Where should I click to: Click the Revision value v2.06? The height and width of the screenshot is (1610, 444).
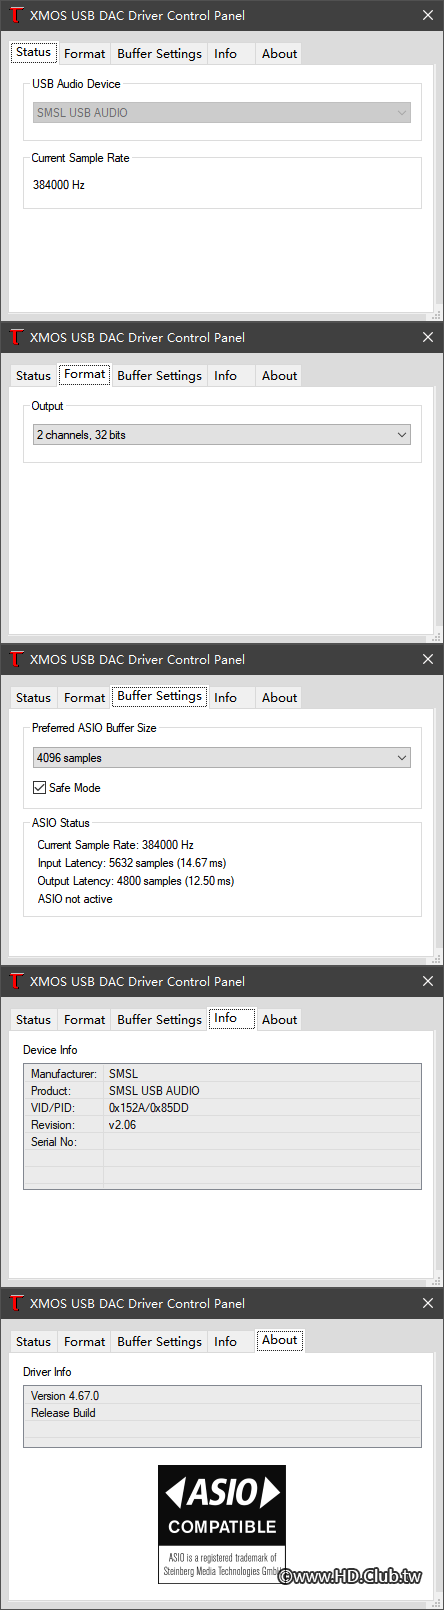coord(122,1125)
